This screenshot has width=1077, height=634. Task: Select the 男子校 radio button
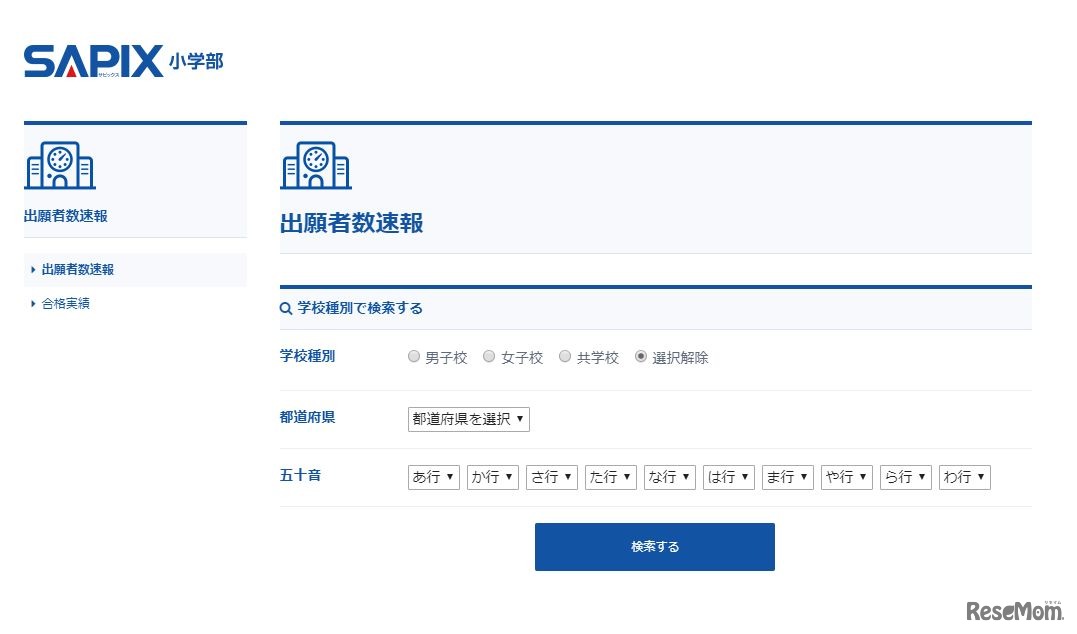click(x=413, y=356)
